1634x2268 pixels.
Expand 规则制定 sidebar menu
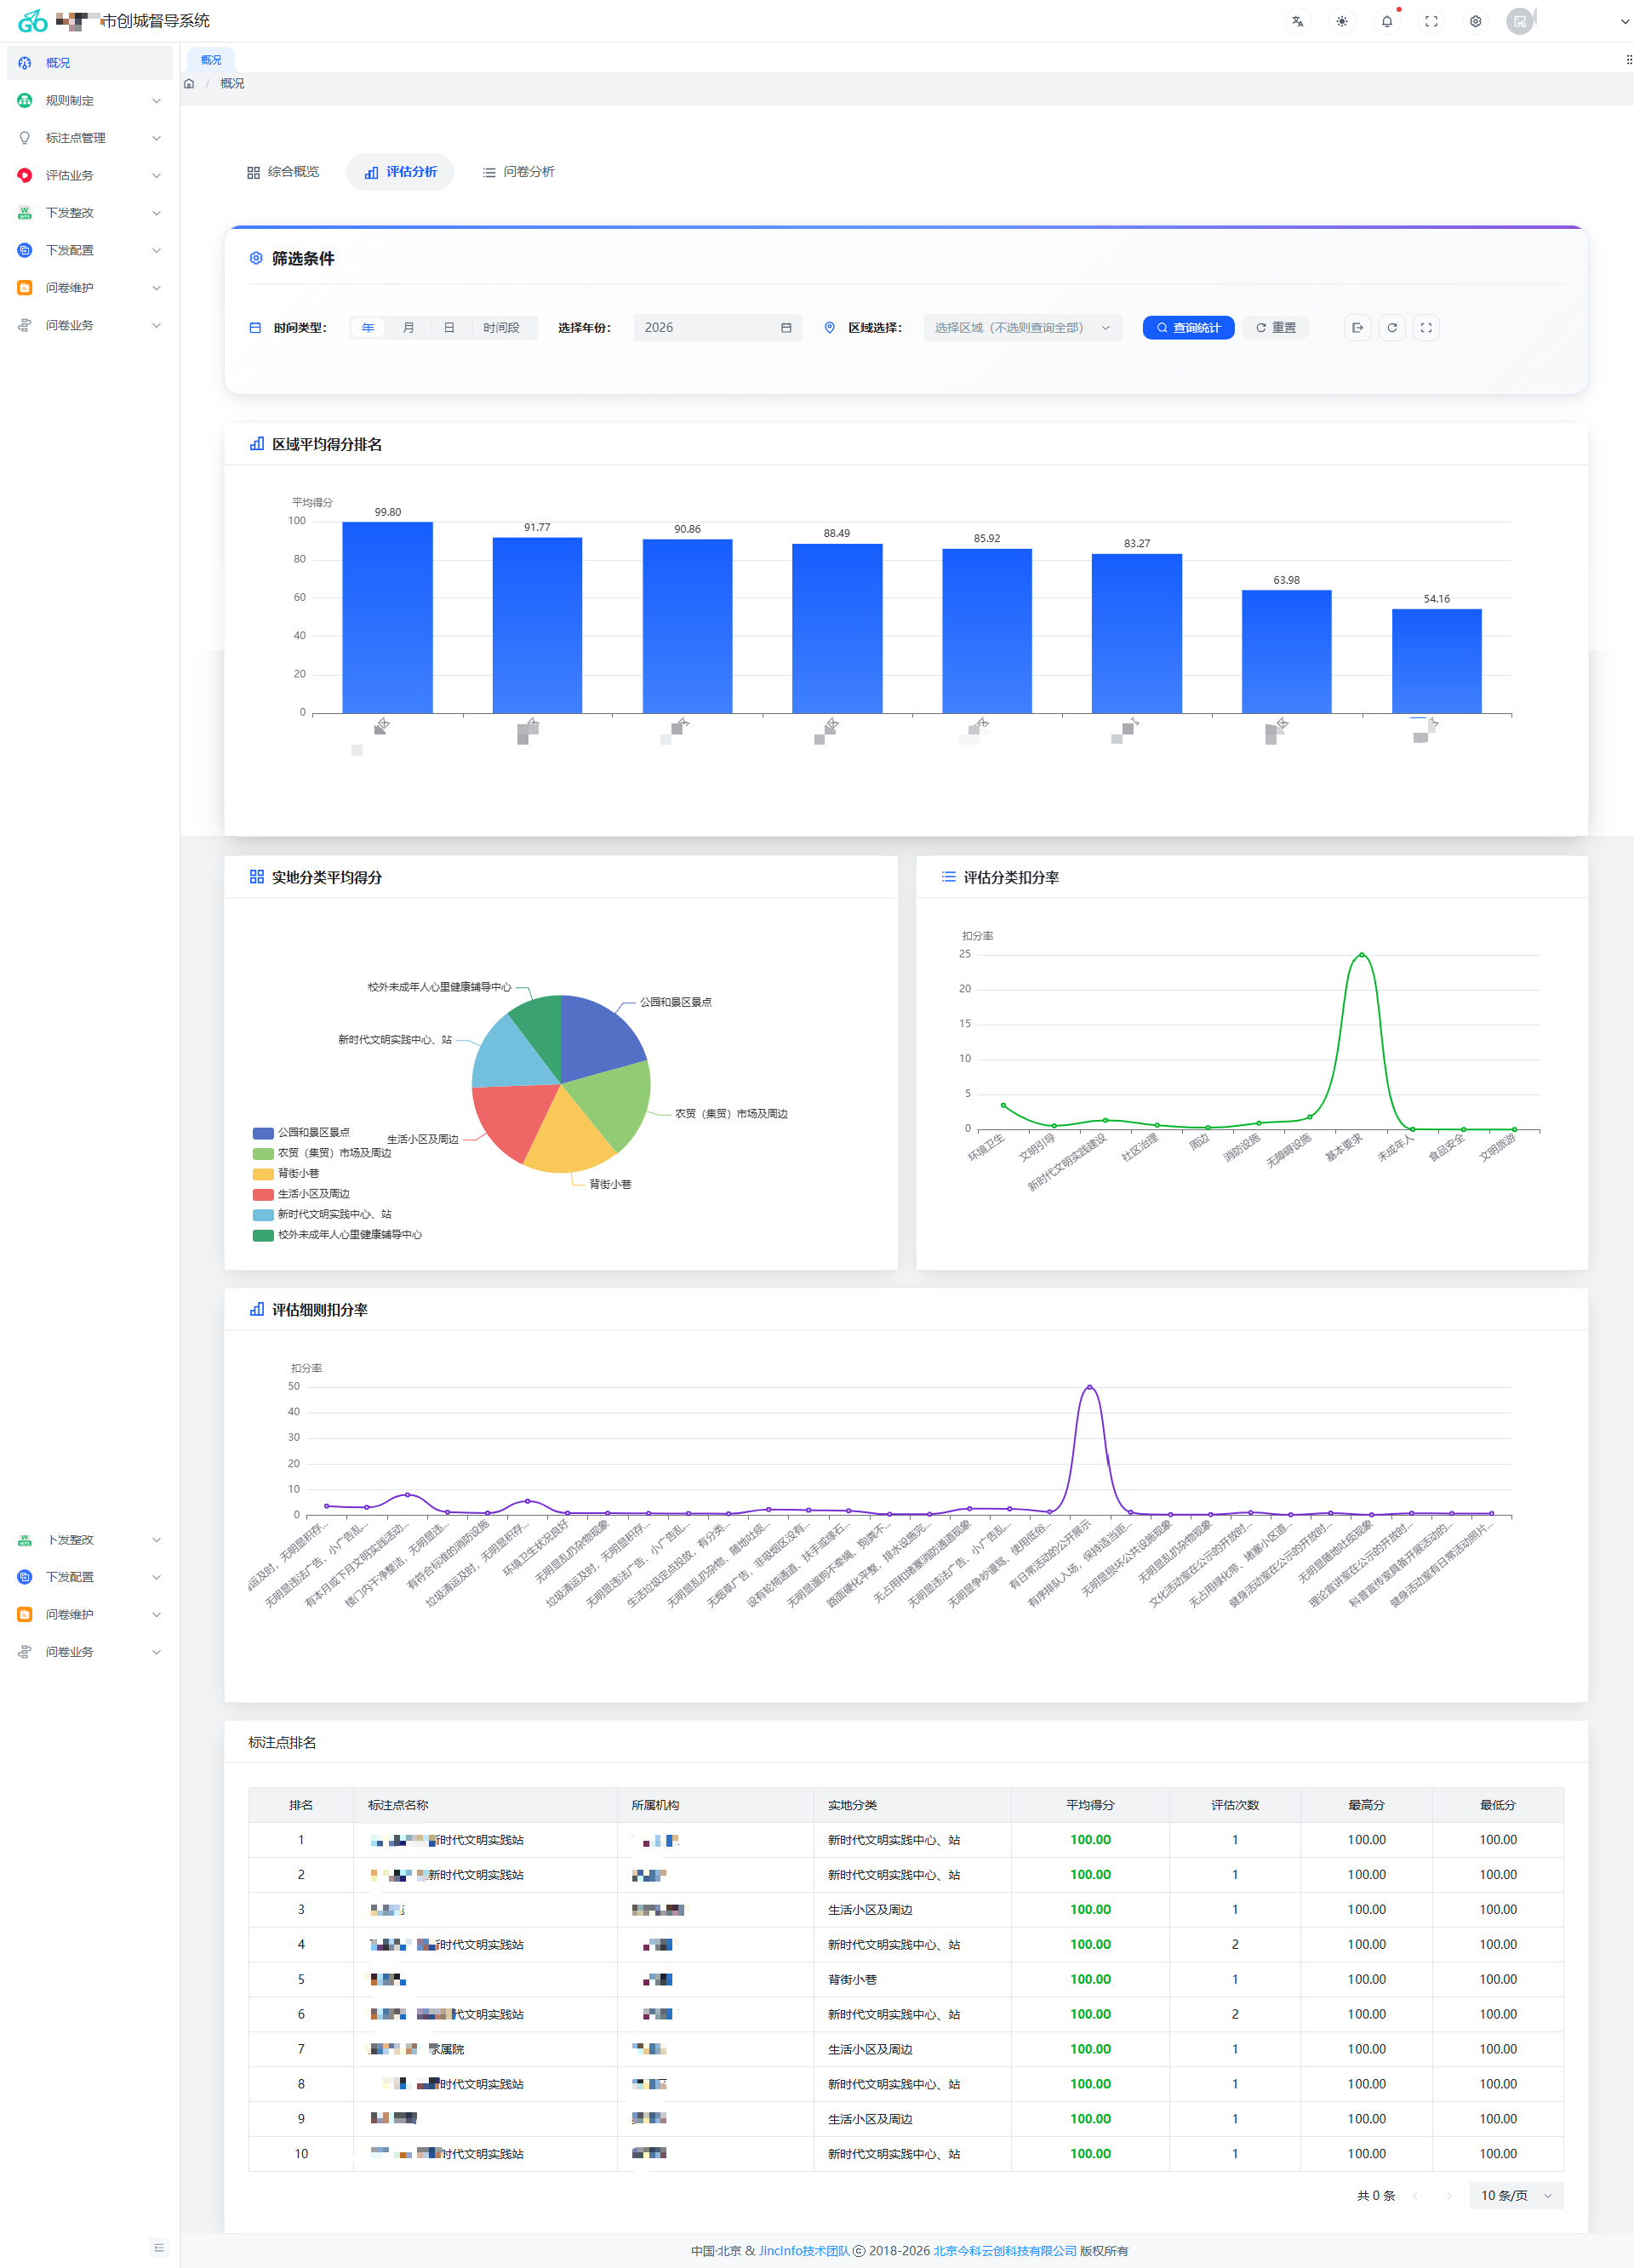point(88,100)
